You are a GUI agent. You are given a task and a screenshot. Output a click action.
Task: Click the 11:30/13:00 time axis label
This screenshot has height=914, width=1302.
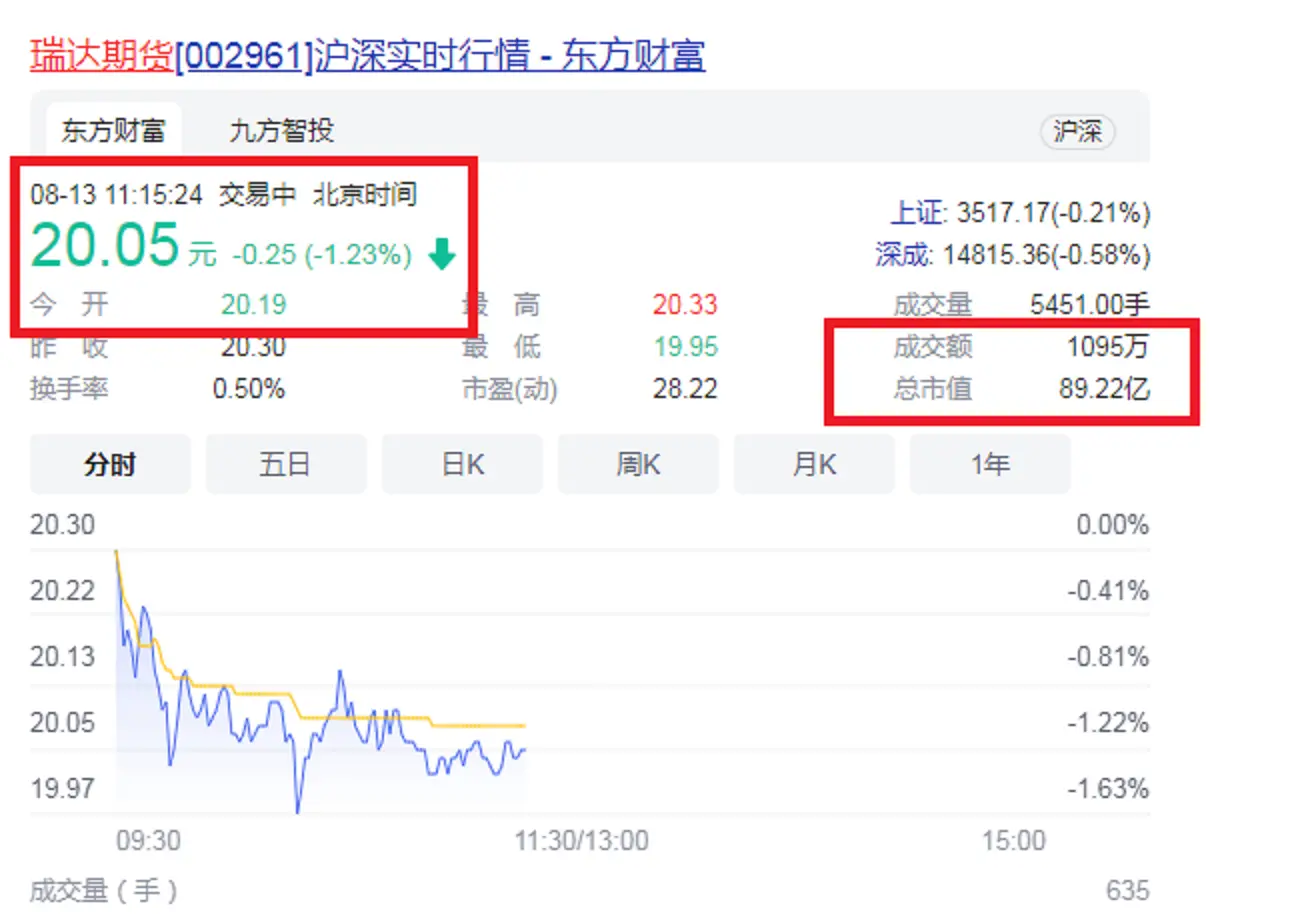582,841
